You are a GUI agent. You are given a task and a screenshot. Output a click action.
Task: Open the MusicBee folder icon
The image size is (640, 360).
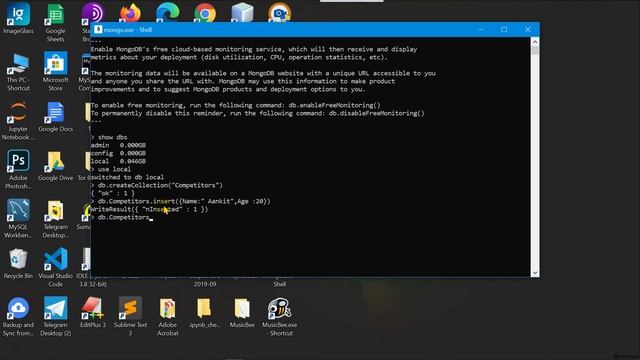click(242, 313)
